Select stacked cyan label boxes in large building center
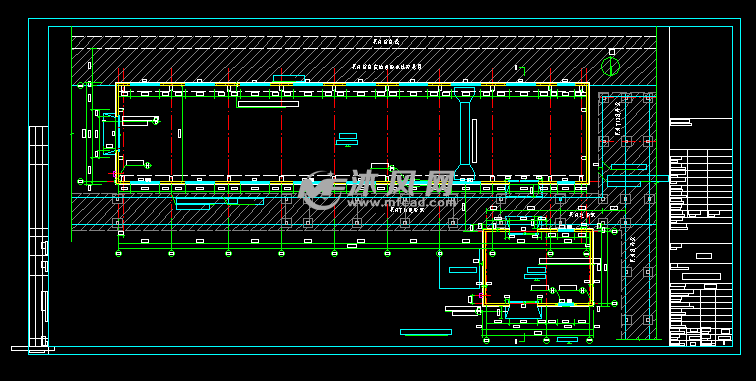The width and height of the screenshot is (756, 381). [347, 139]
